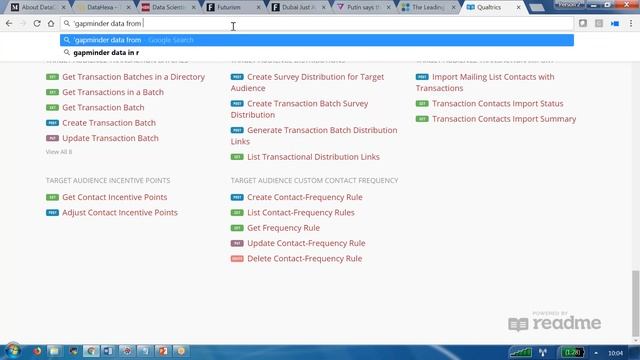The height and width of the screenshot is (360, 640).
Task: Switch to the Dubai Just tab
Action: click(x=297, y=7)
